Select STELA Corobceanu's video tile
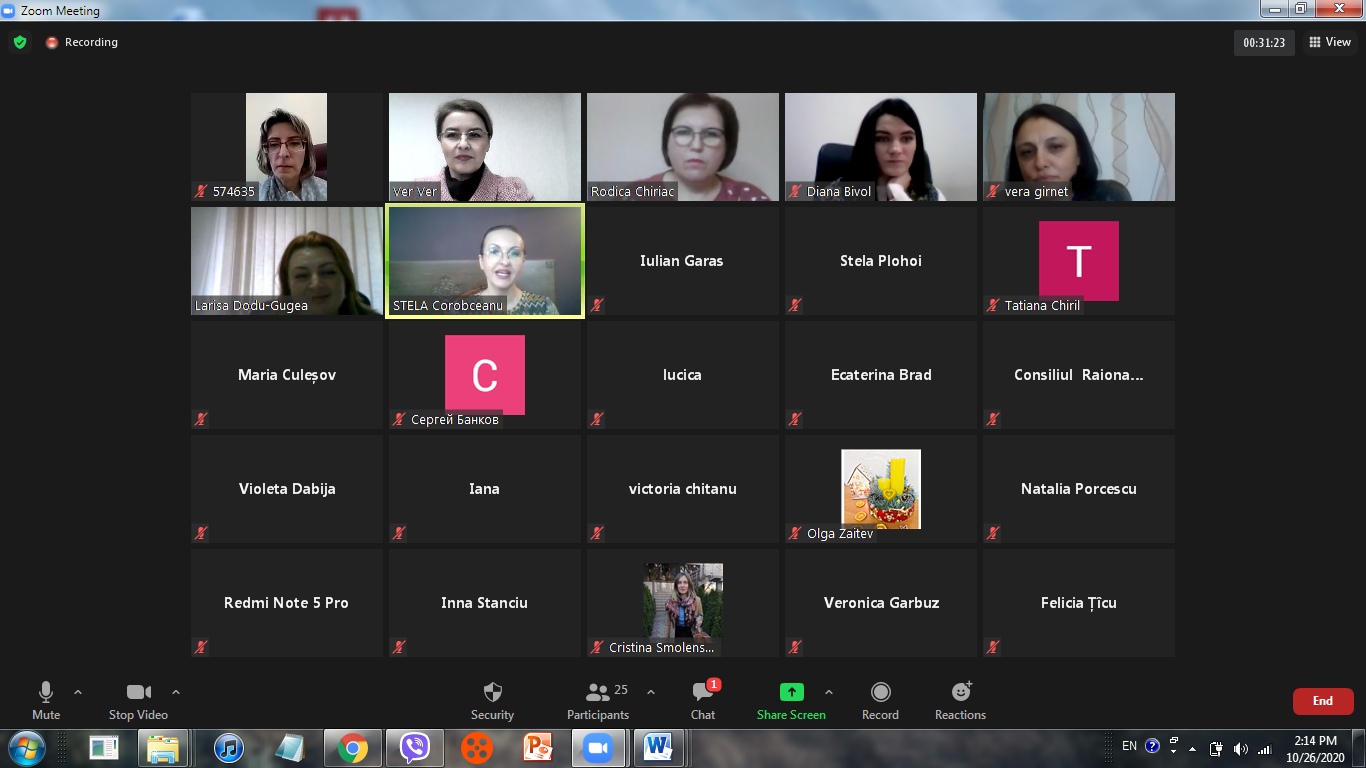Screen dimensions: 1366x768 click(x=485, y=261)
